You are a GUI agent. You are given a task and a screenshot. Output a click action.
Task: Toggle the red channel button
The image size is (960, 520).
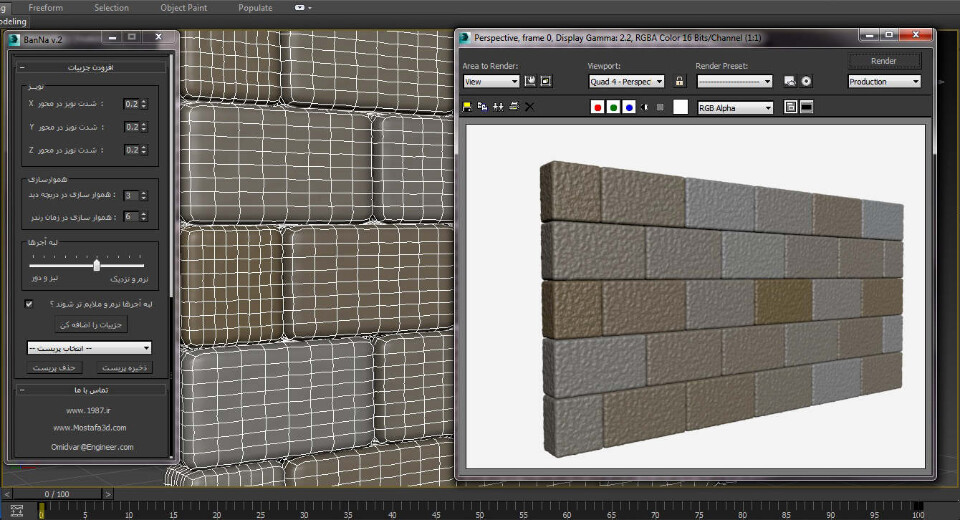click(x=598, y=107)
